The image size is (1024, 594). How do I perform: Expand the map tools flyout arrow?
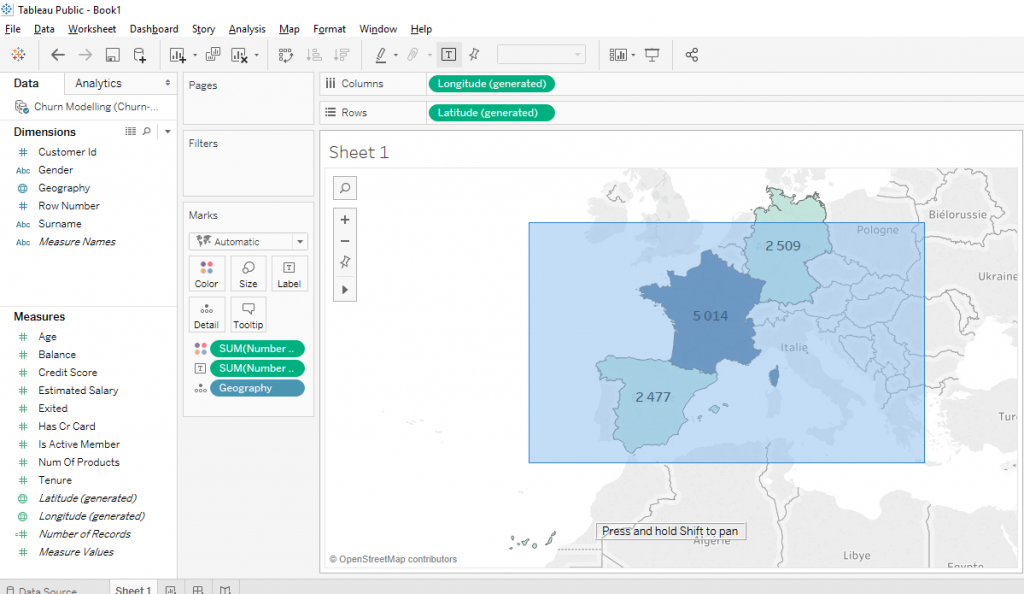pyautogui.click(x=345, y=289)
